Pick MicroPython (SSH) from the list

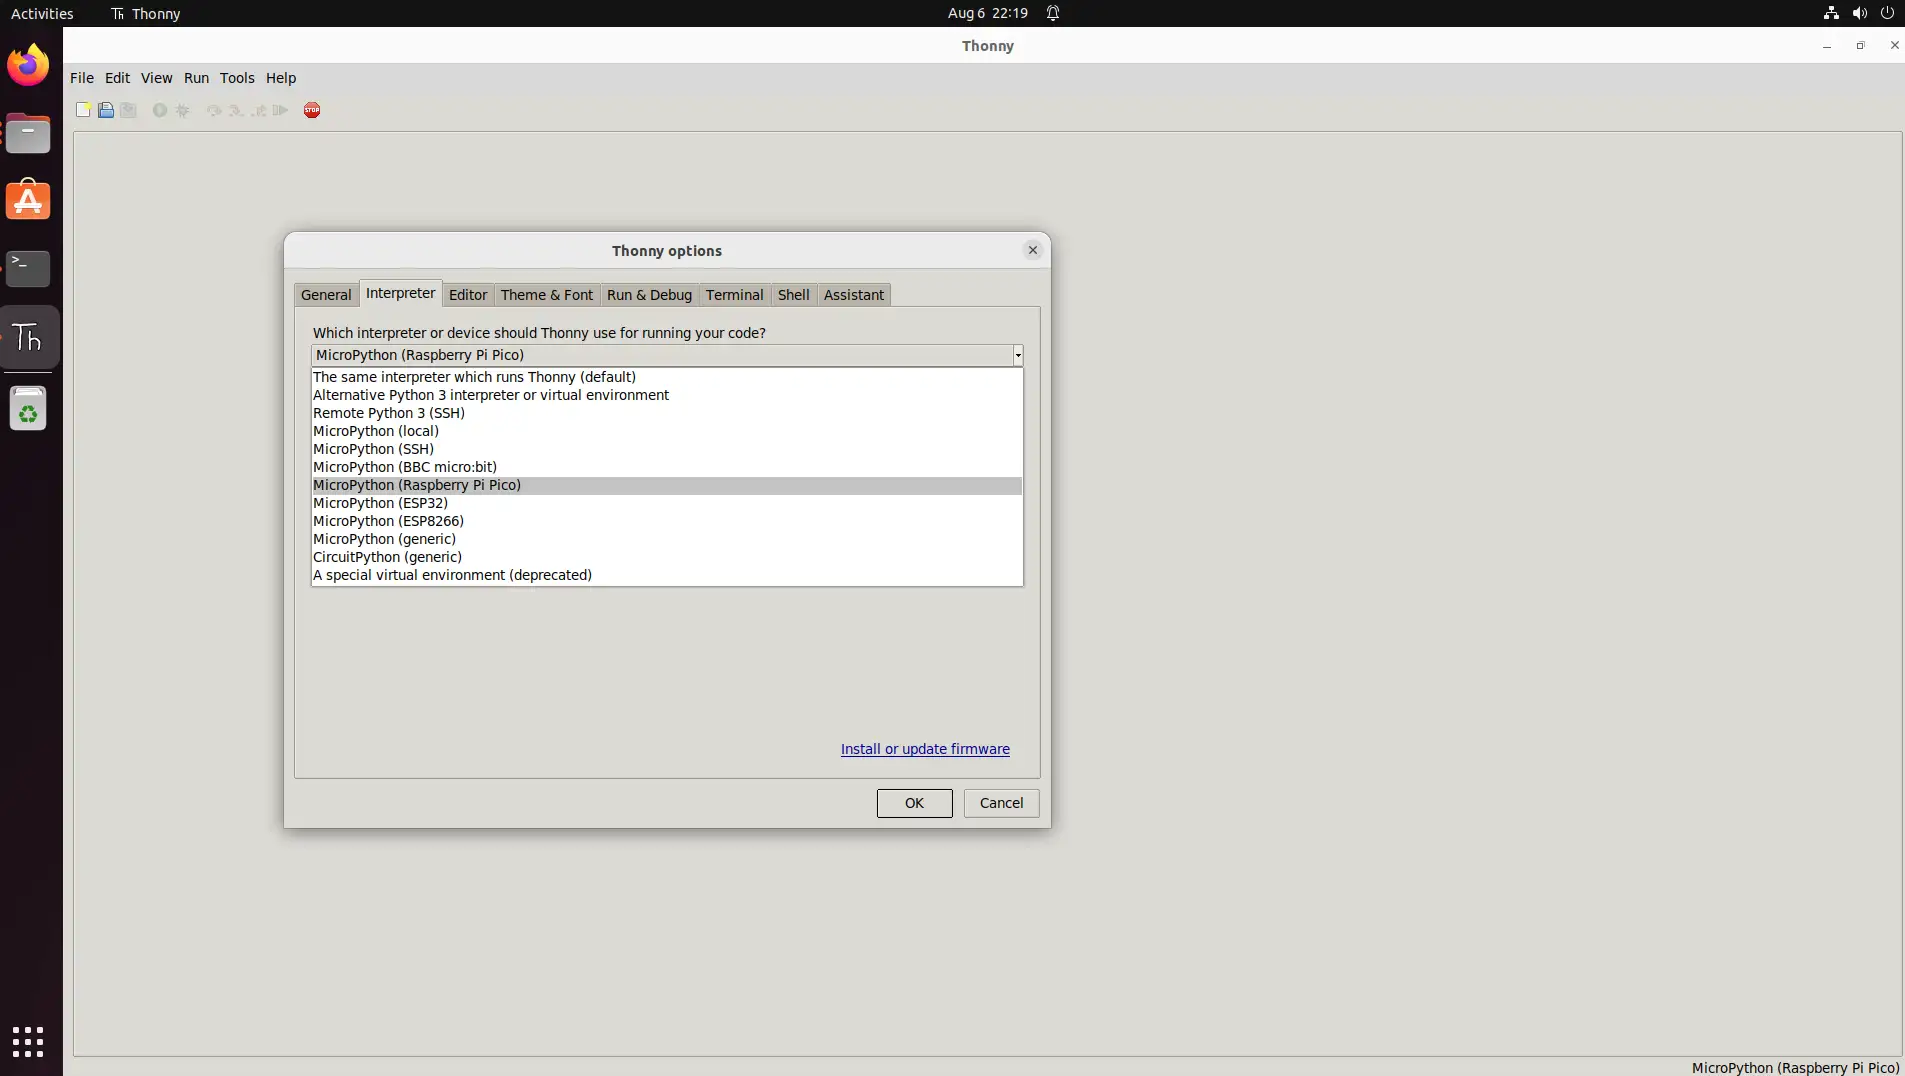(666, 449)
